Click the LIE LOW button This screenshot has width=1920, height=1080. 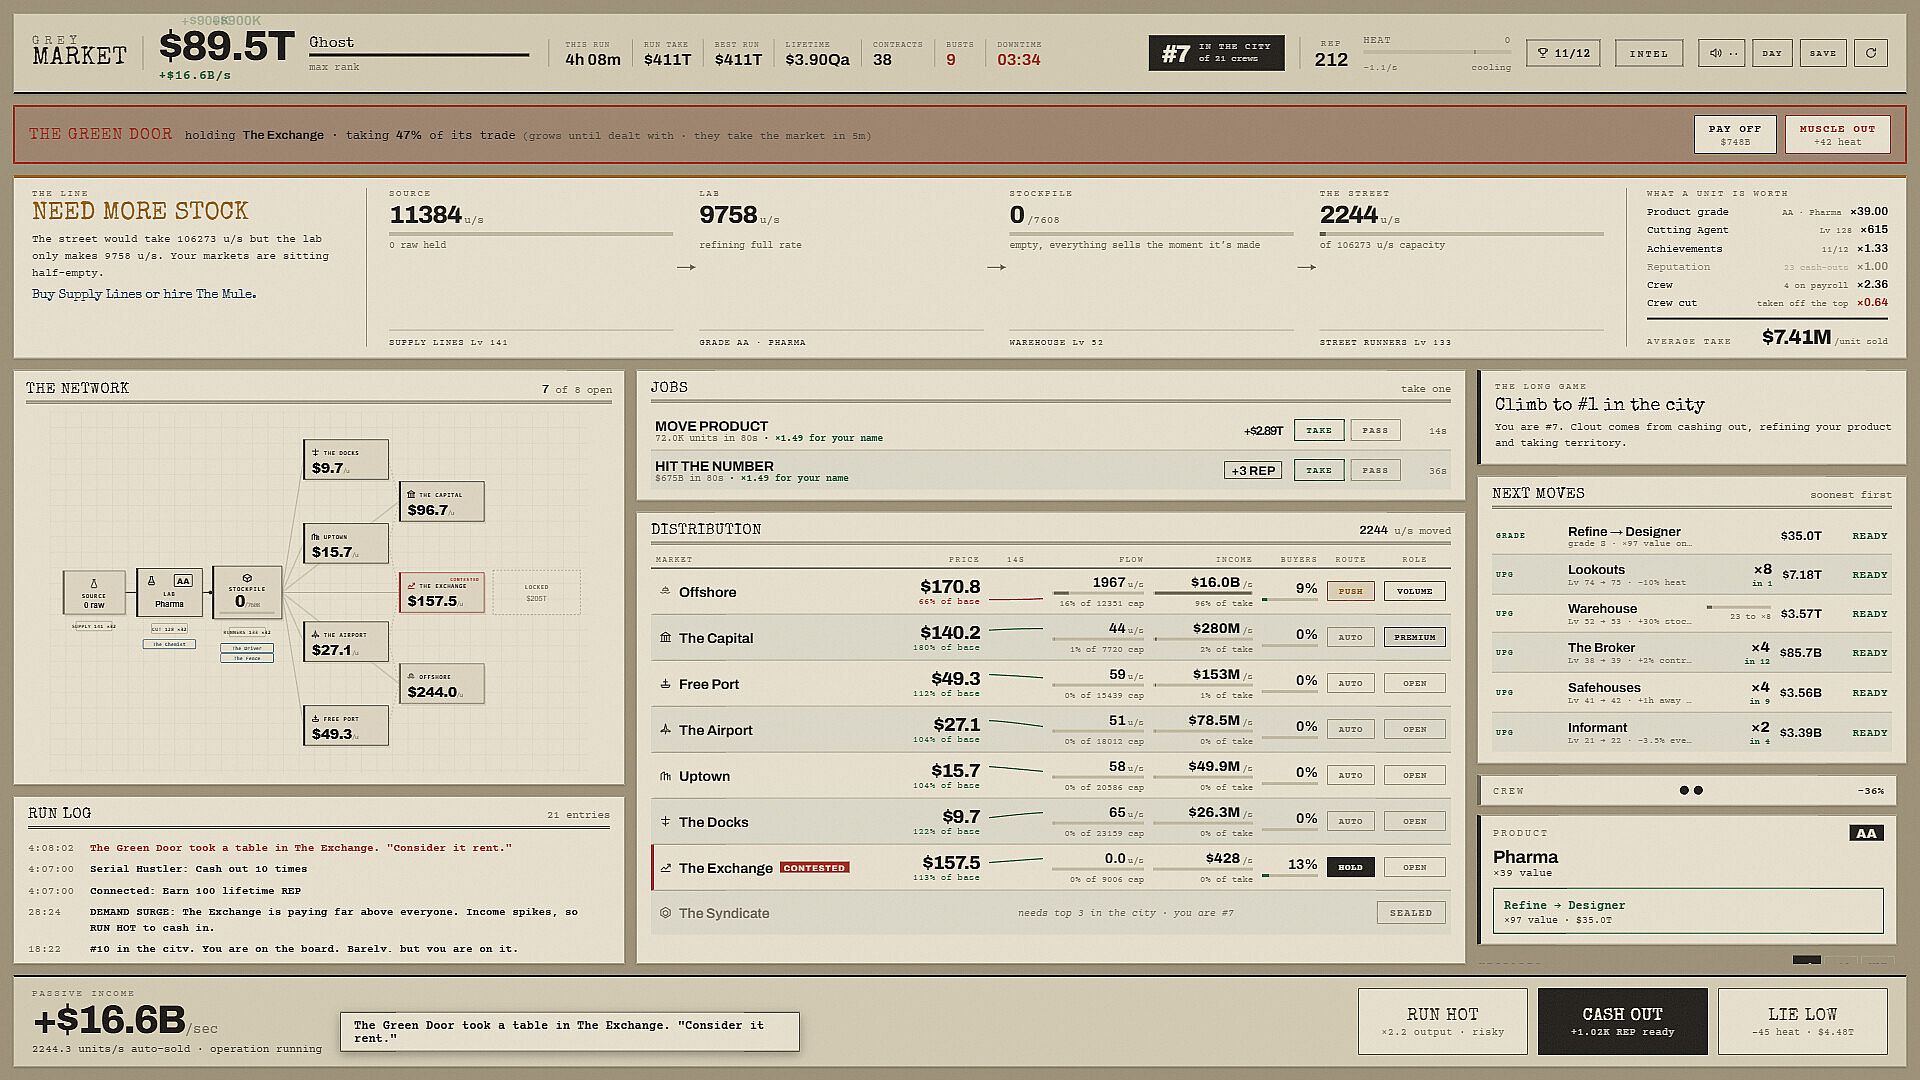(x=1802, y=1021)
